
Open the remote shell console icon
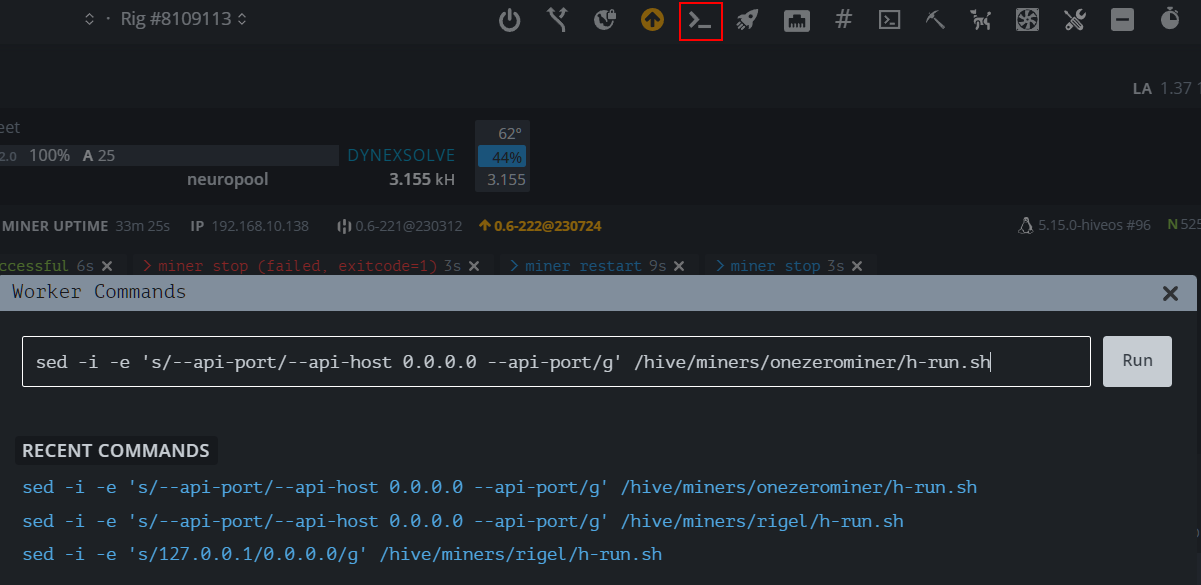tap(889, 20)
